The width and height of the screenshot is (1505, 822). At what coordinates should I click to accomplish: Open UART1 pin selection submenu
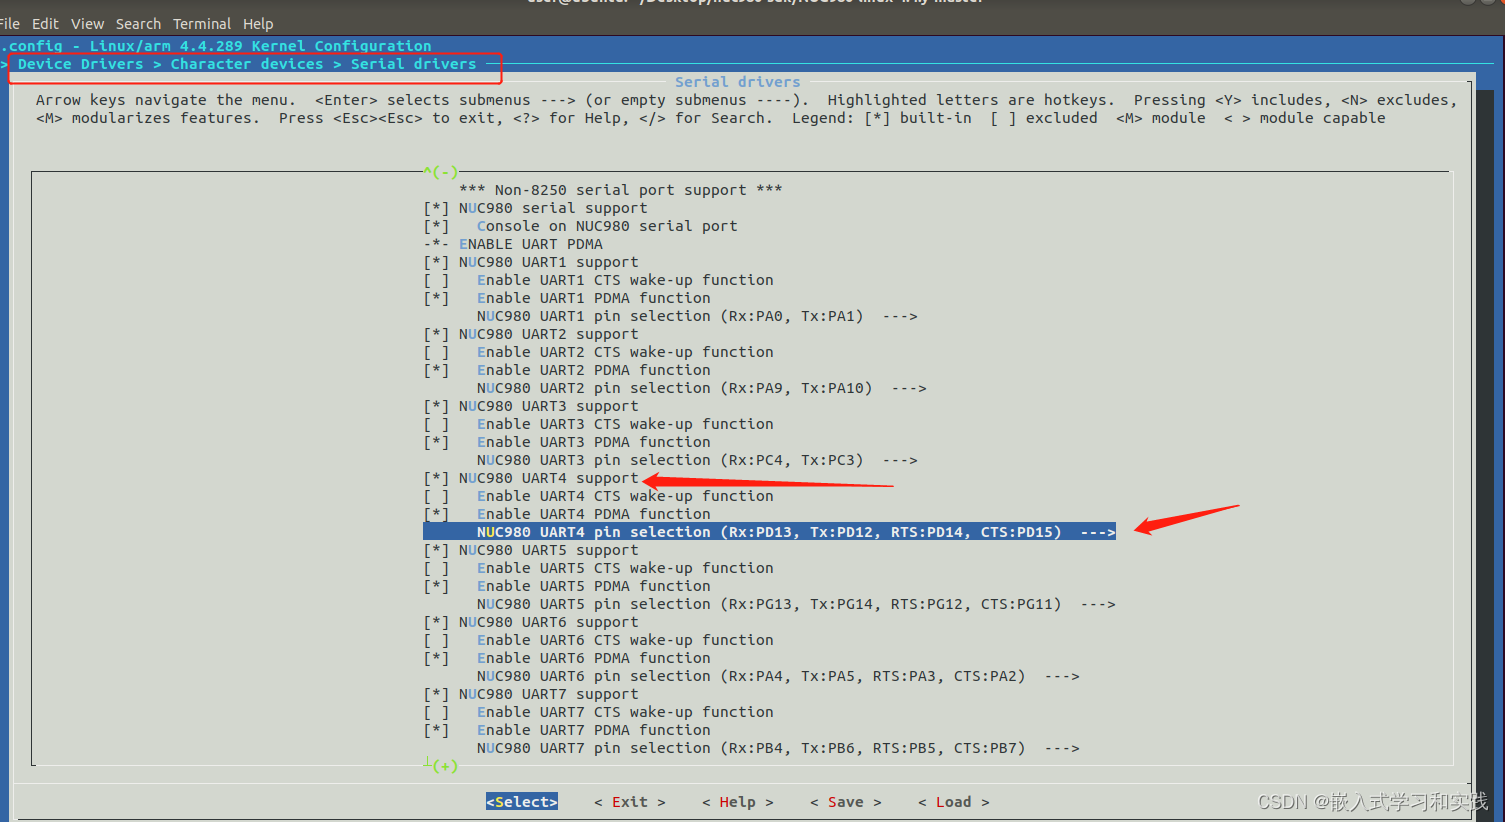[697, 316]
